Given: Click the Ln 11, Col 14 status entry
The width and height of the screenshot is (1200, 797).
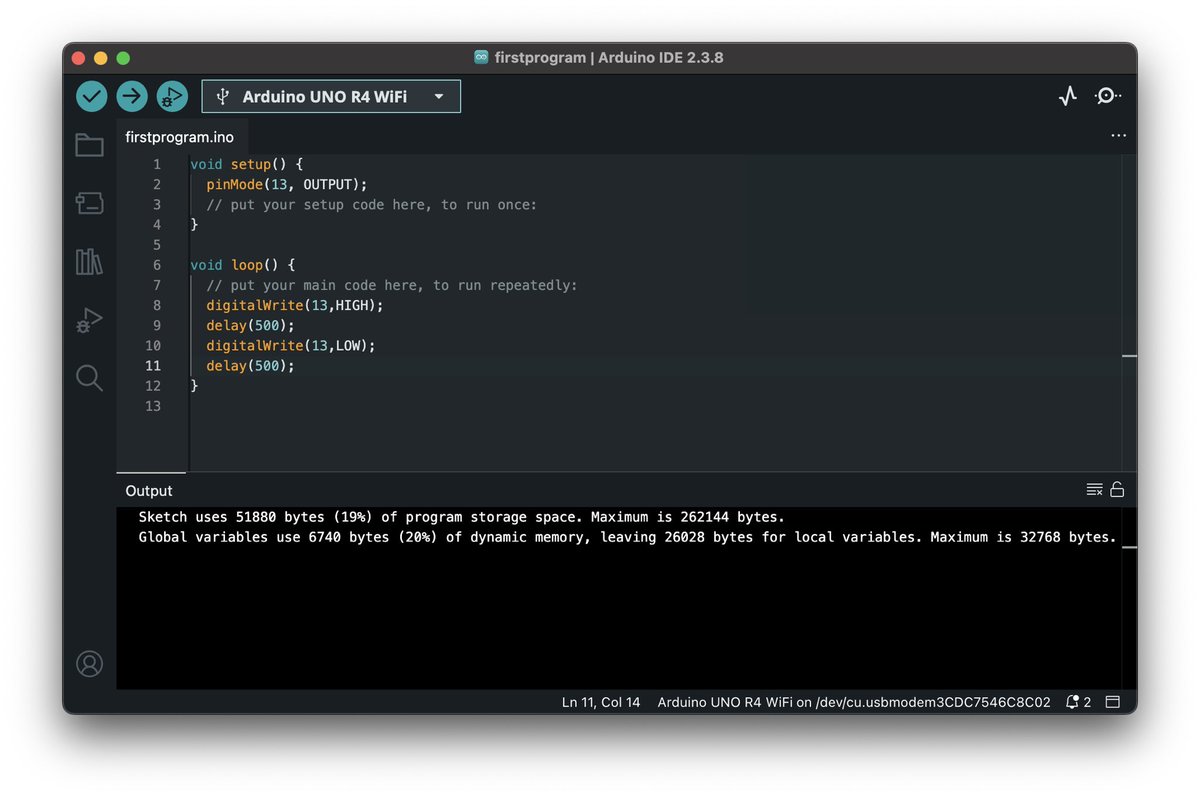Looking at the screenshot, I should click(x=601, y=702).
